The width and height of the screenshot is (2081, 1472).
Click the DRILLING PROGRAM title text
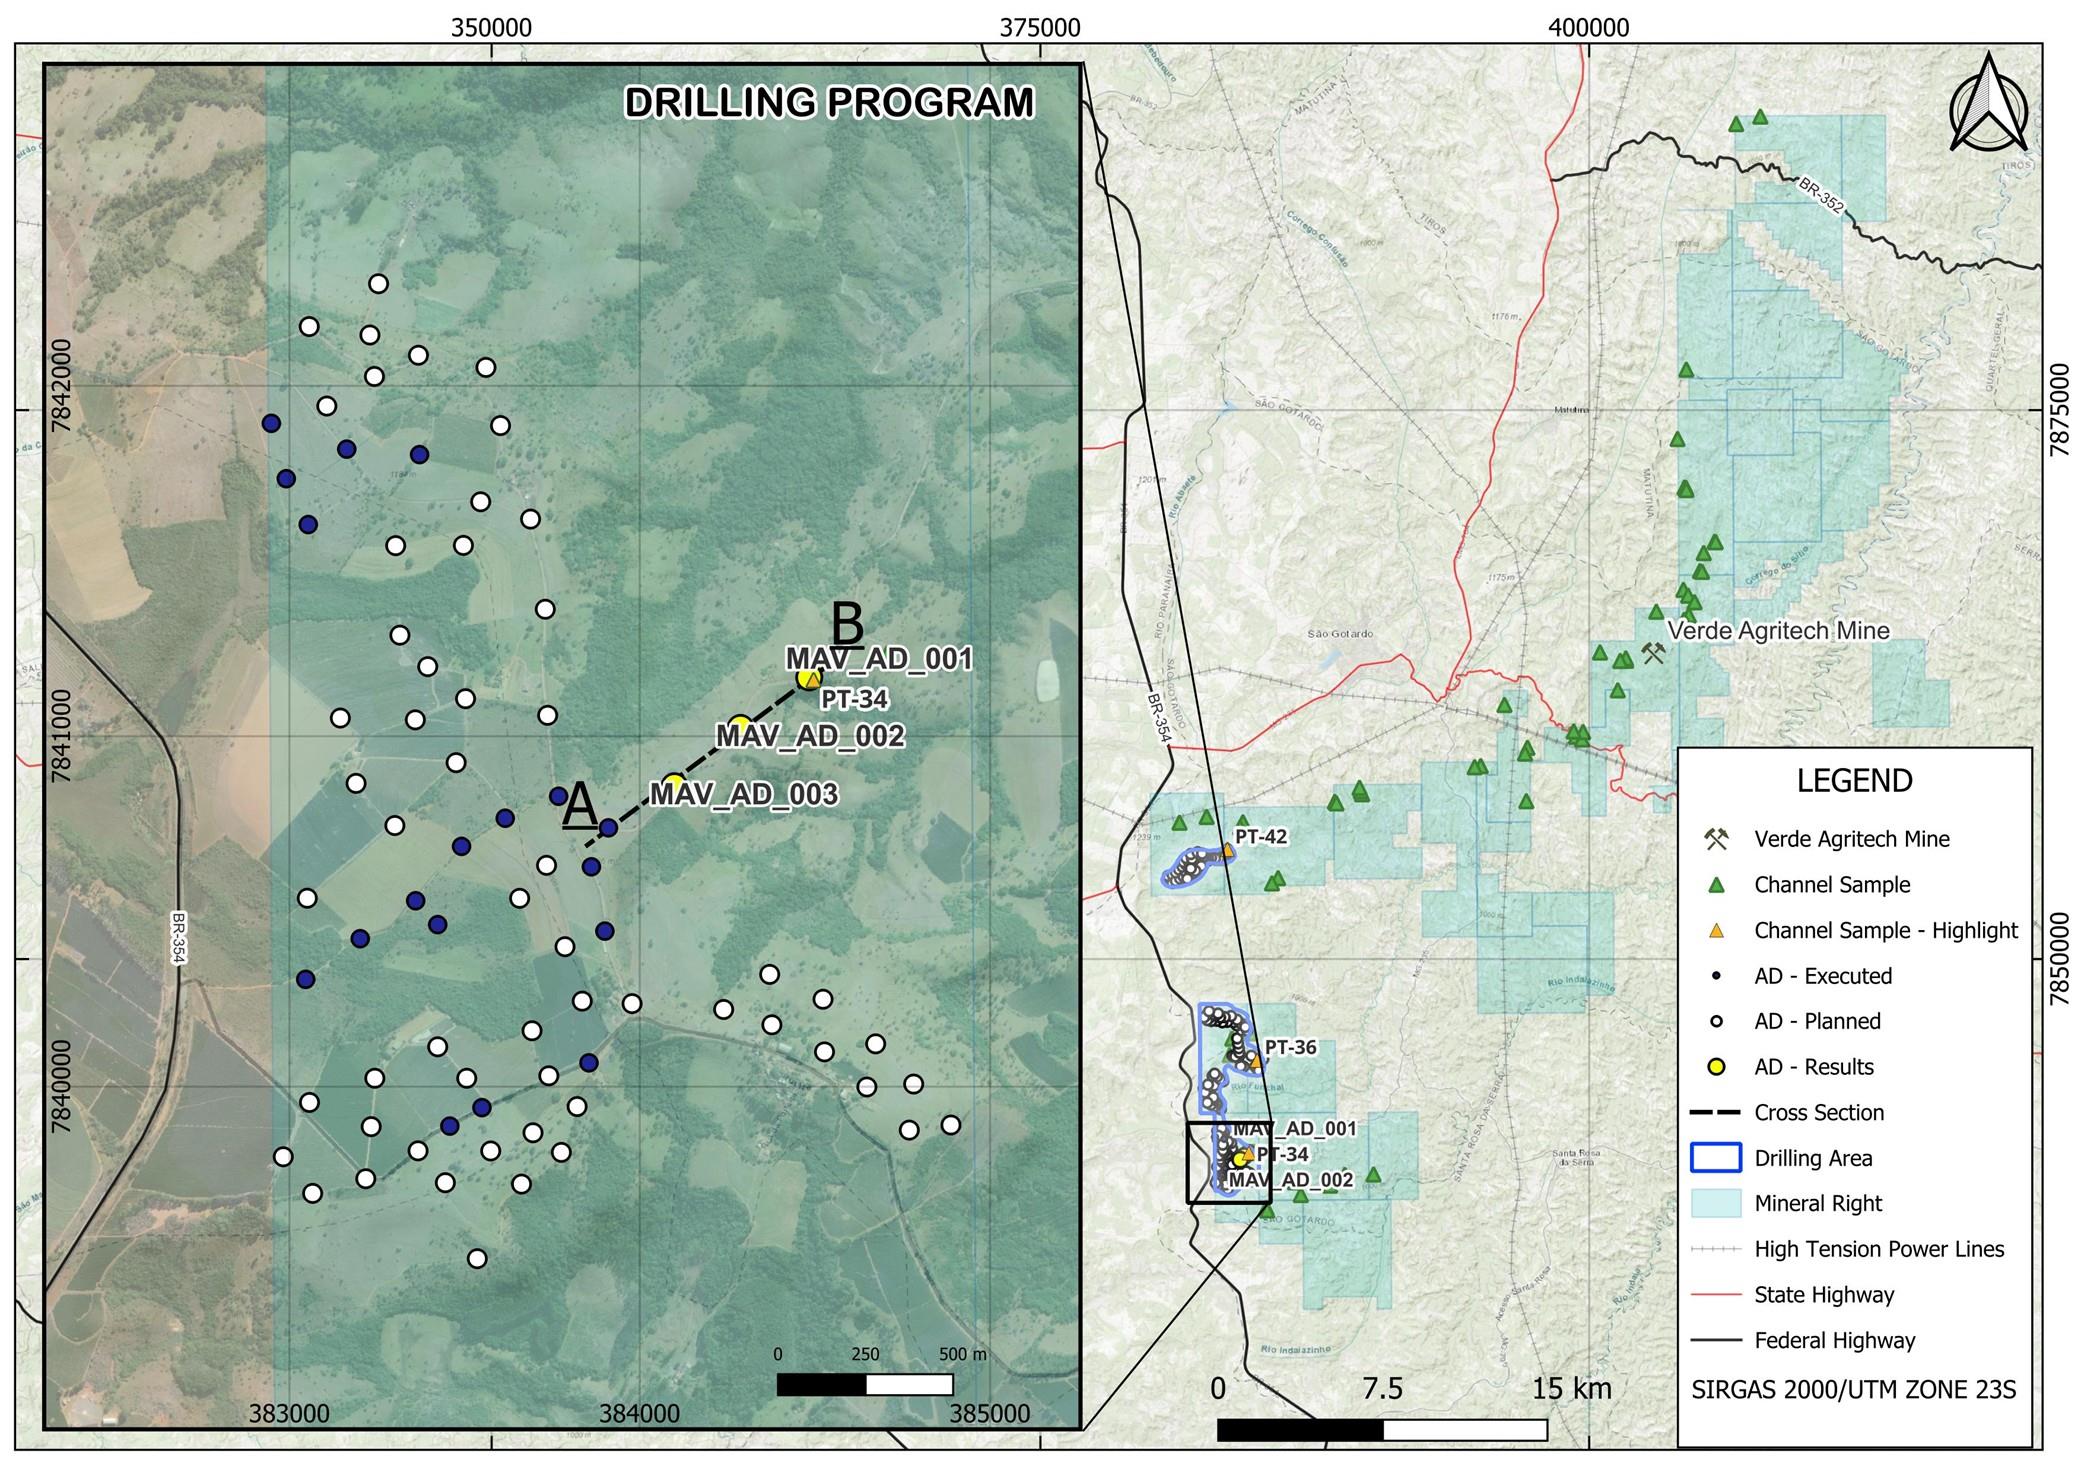tap(829, 103)
